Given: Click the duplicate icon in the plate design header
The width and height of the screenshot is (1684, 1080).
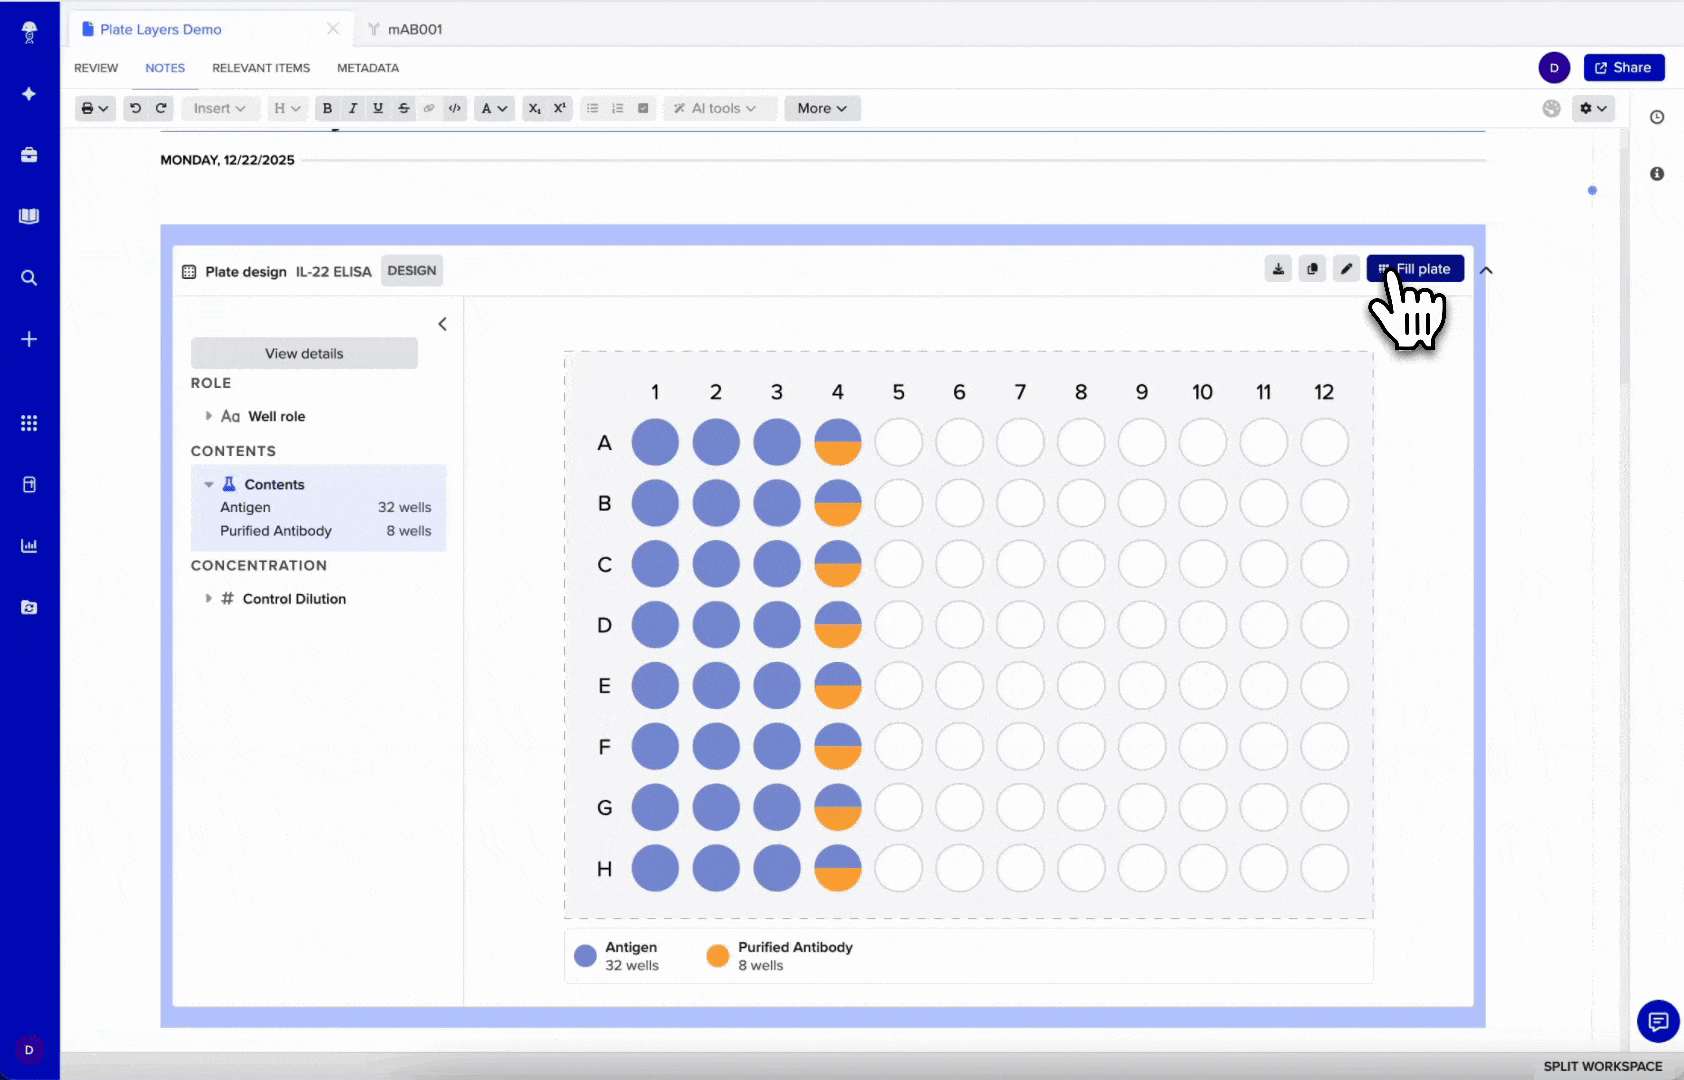Looking at the screenshot, I should pos(1311,269).
